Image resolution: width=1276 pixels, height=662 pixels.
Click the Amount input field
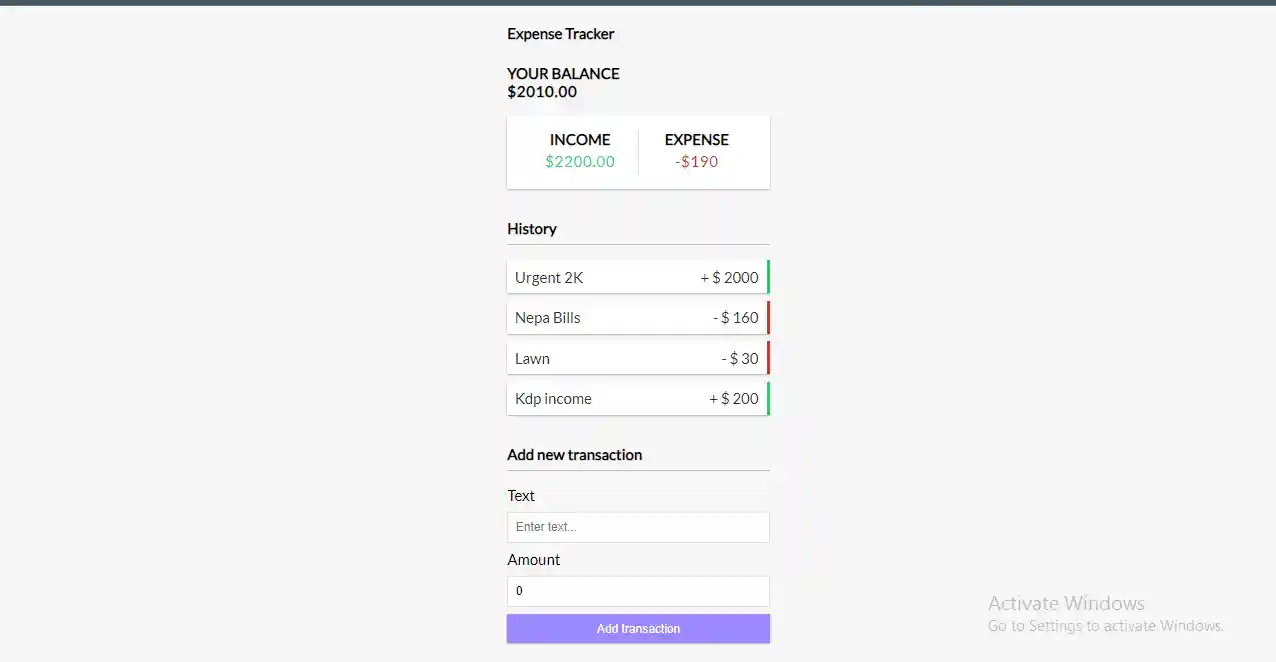[x=638, y=590]
